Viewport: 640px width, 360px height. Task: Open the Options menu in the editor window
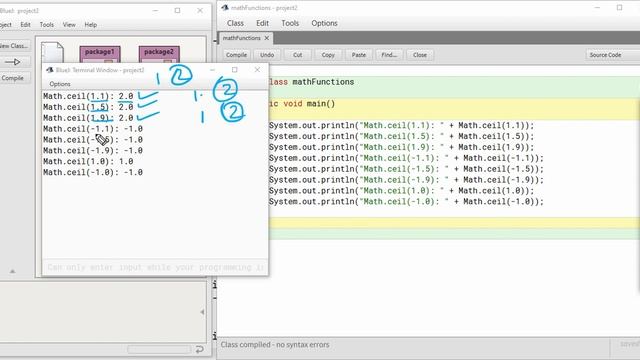pyautogui.click(x=324, y=23)
